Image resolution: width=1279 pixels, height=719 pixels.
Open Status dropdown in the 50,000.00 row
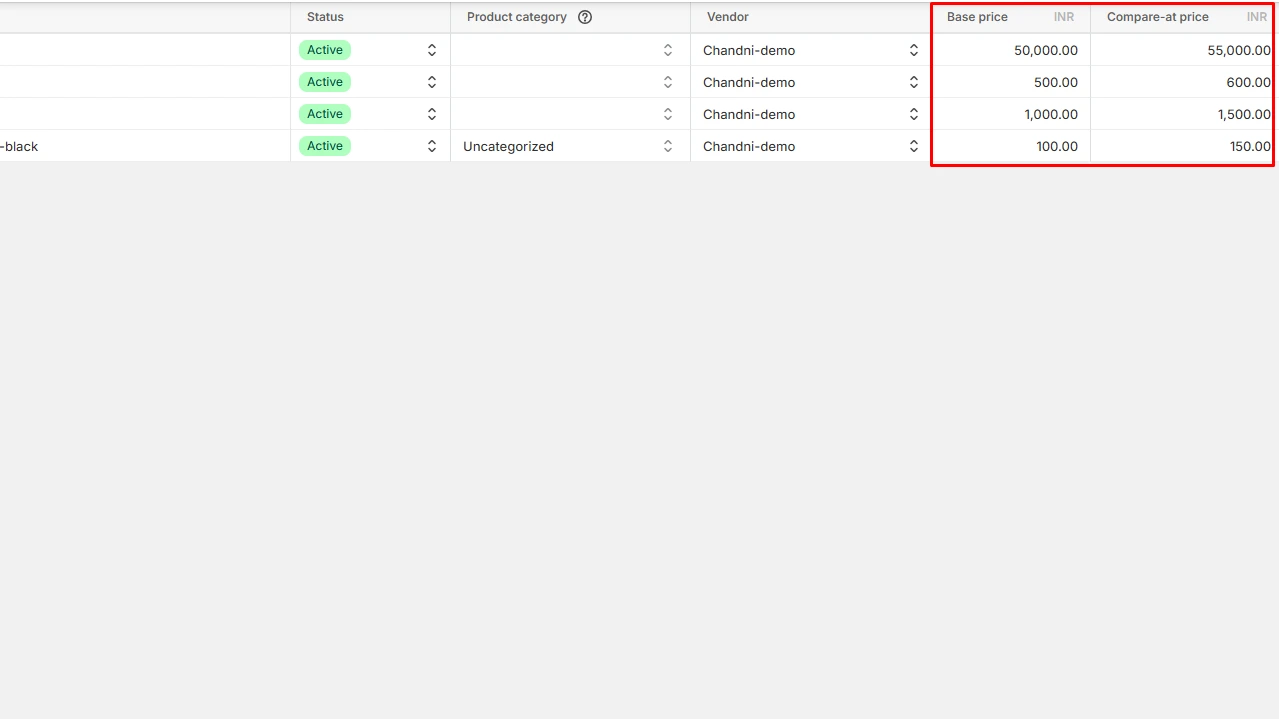tap(432, 50)
